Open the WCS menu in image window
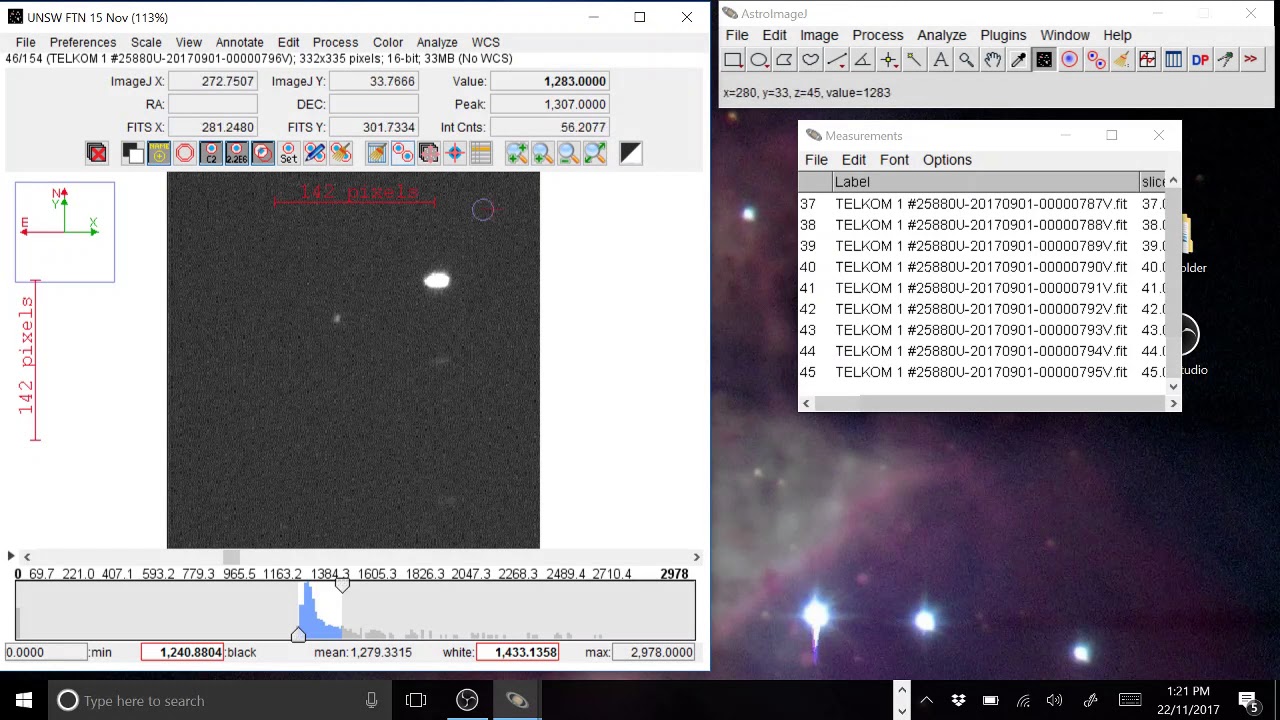Screen dimensions: 1280x720 pos(486,42)
